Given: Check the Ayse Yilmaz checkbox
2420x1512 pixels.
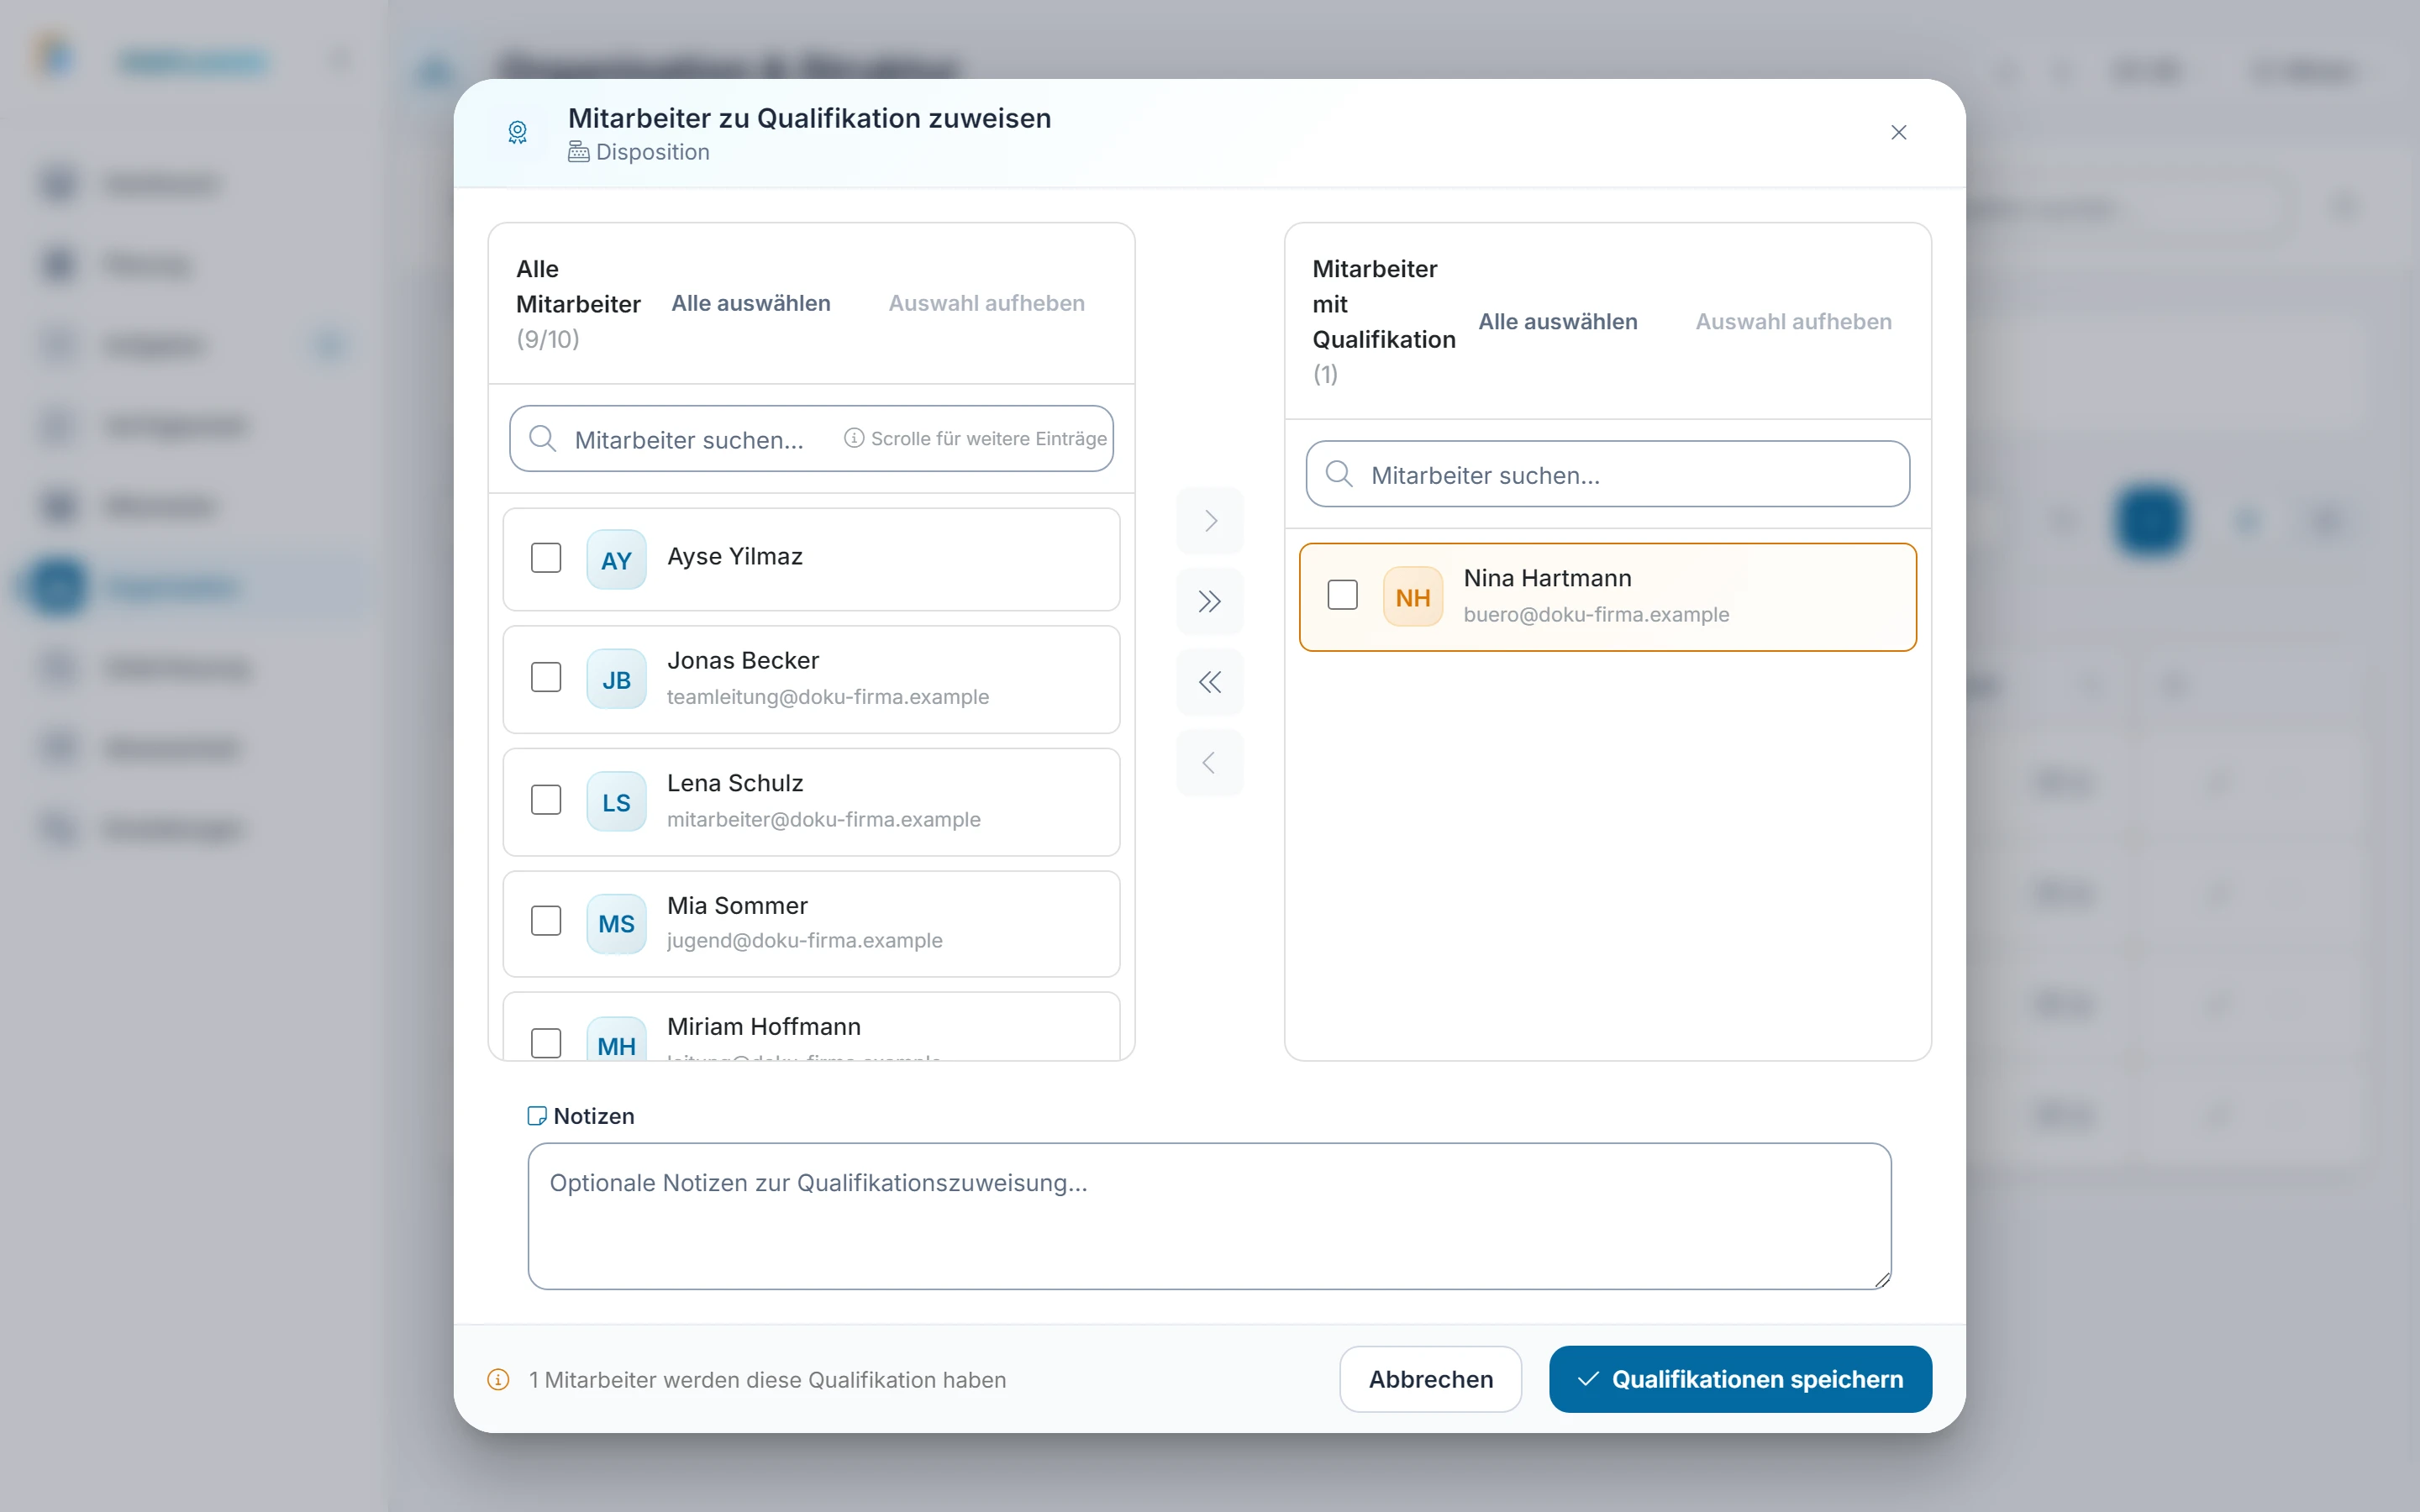Looking at the screenshot, I should 546,558.
